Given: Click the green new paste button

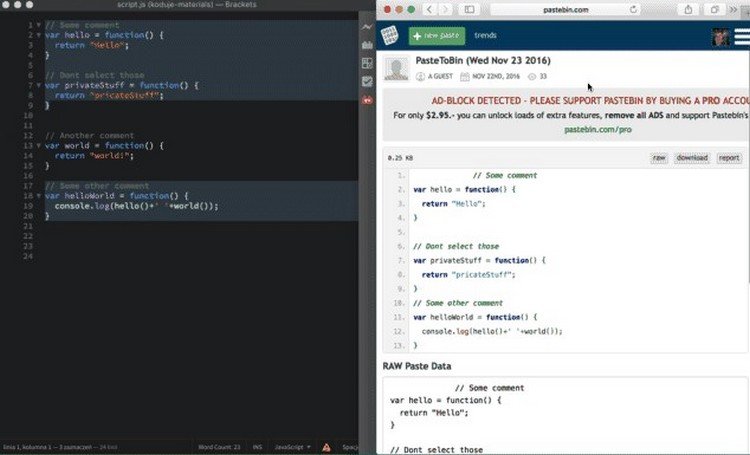Looking at the screenshot, I should click(437, 35).
